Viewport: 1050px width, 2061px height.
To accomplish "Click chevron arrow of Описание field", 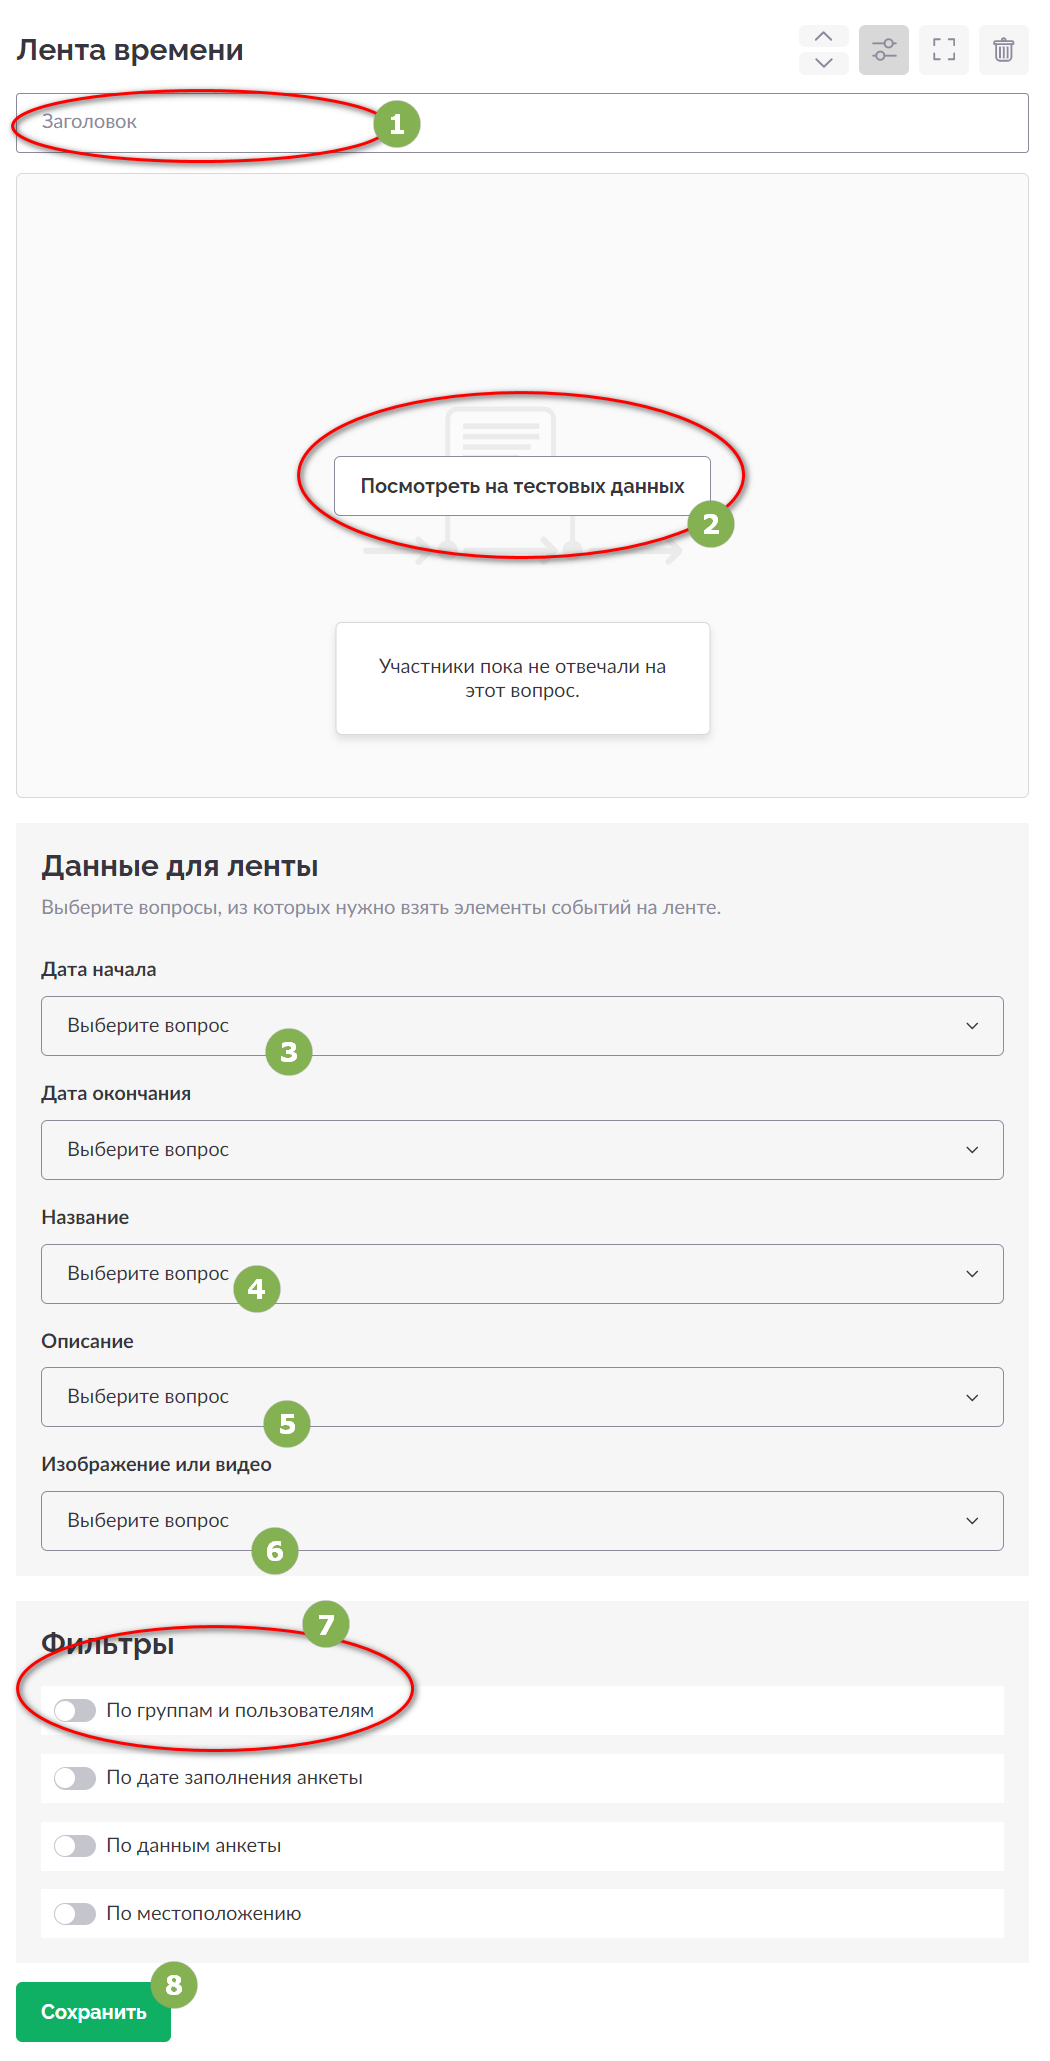I will coord(972,1397).
